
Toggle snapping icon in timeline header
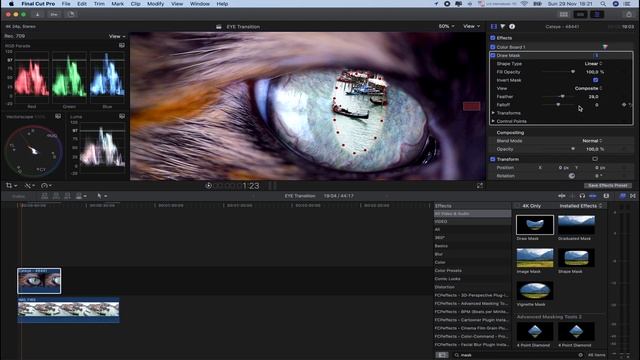coord(593,196)
